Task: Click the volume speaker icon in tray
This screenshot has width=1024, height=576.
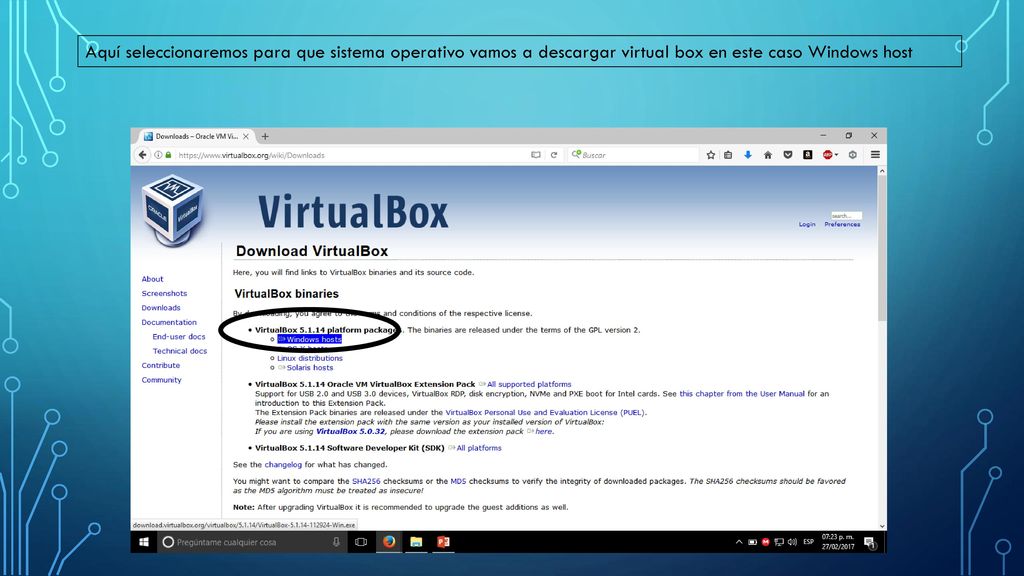Action: click(792, 542)
